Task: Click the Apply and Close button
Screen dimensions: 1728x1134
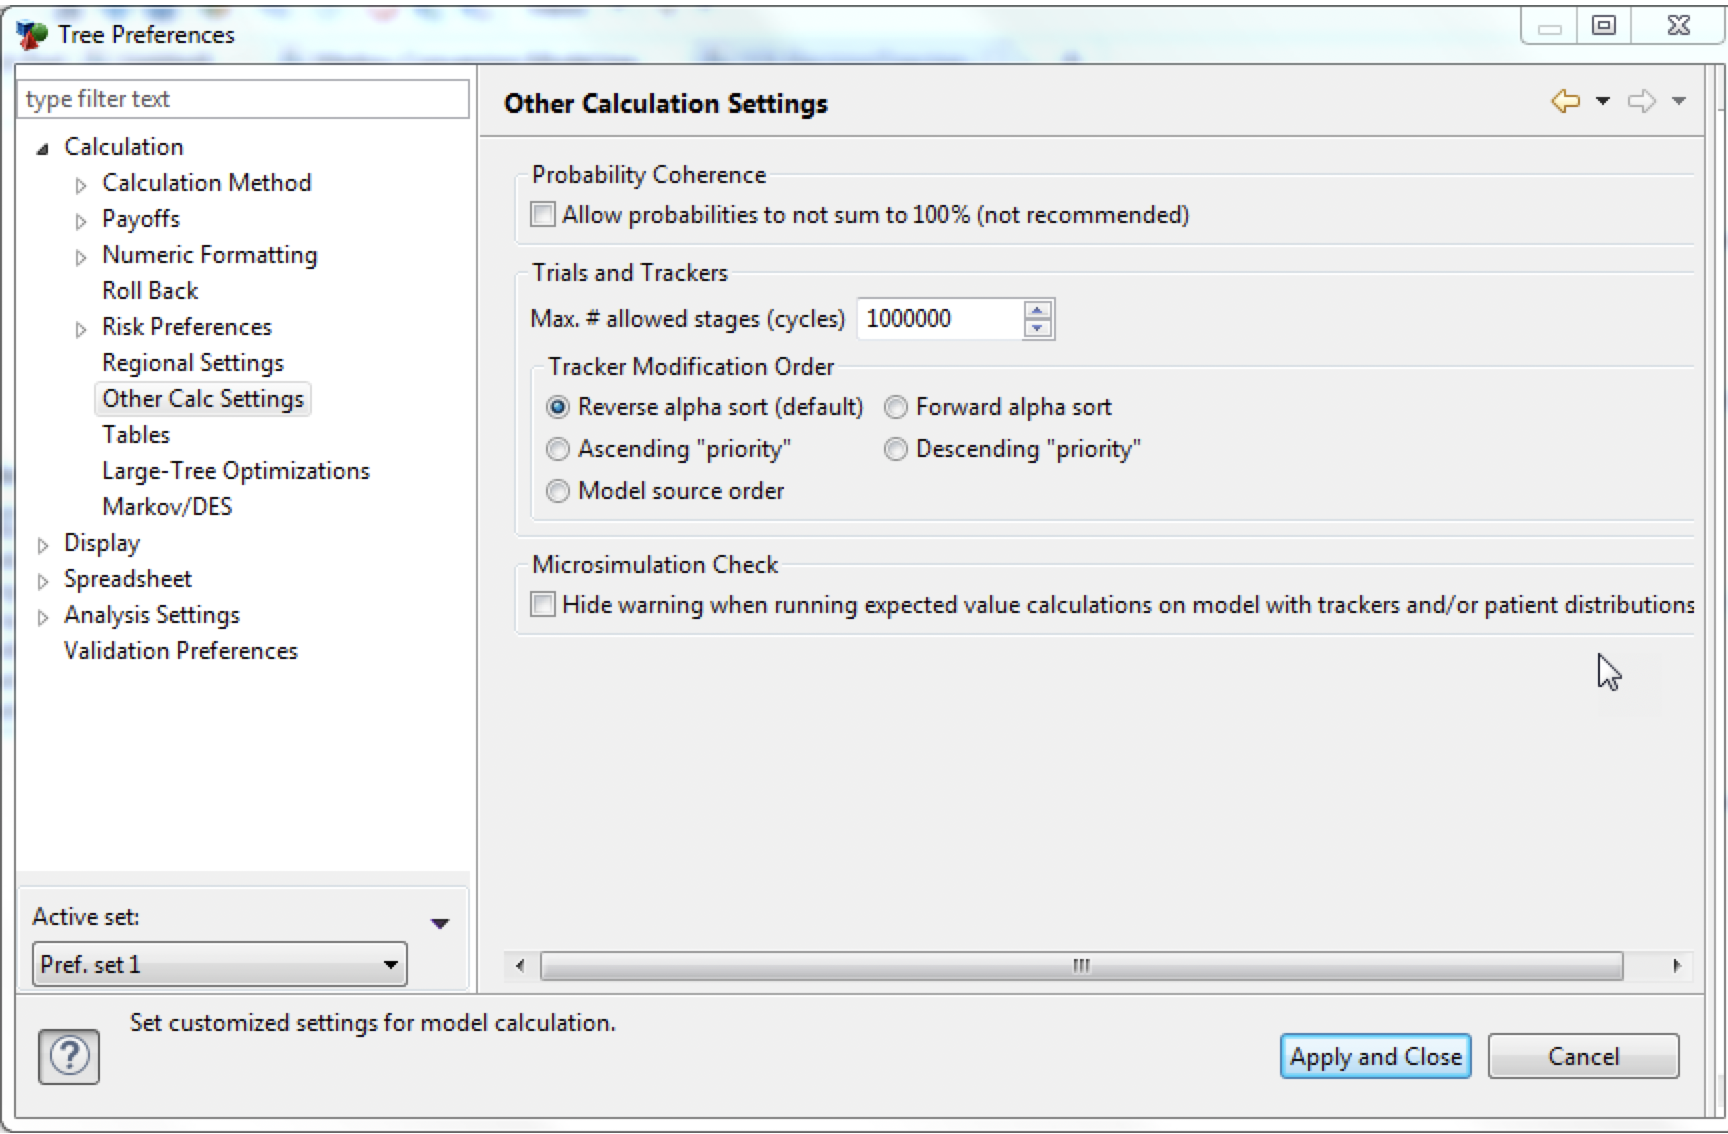Action: tap(1374, 1056)
